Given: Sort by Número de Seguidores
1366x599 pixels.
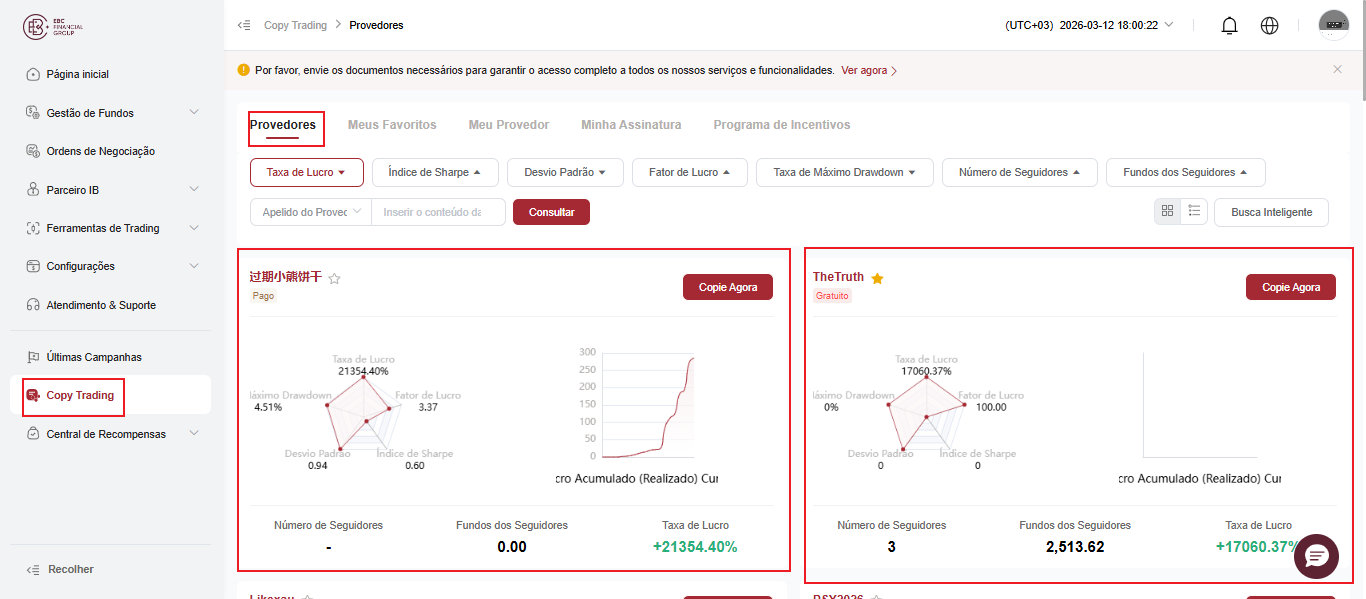Looking at the screenshot, I should coord(1020,172).
